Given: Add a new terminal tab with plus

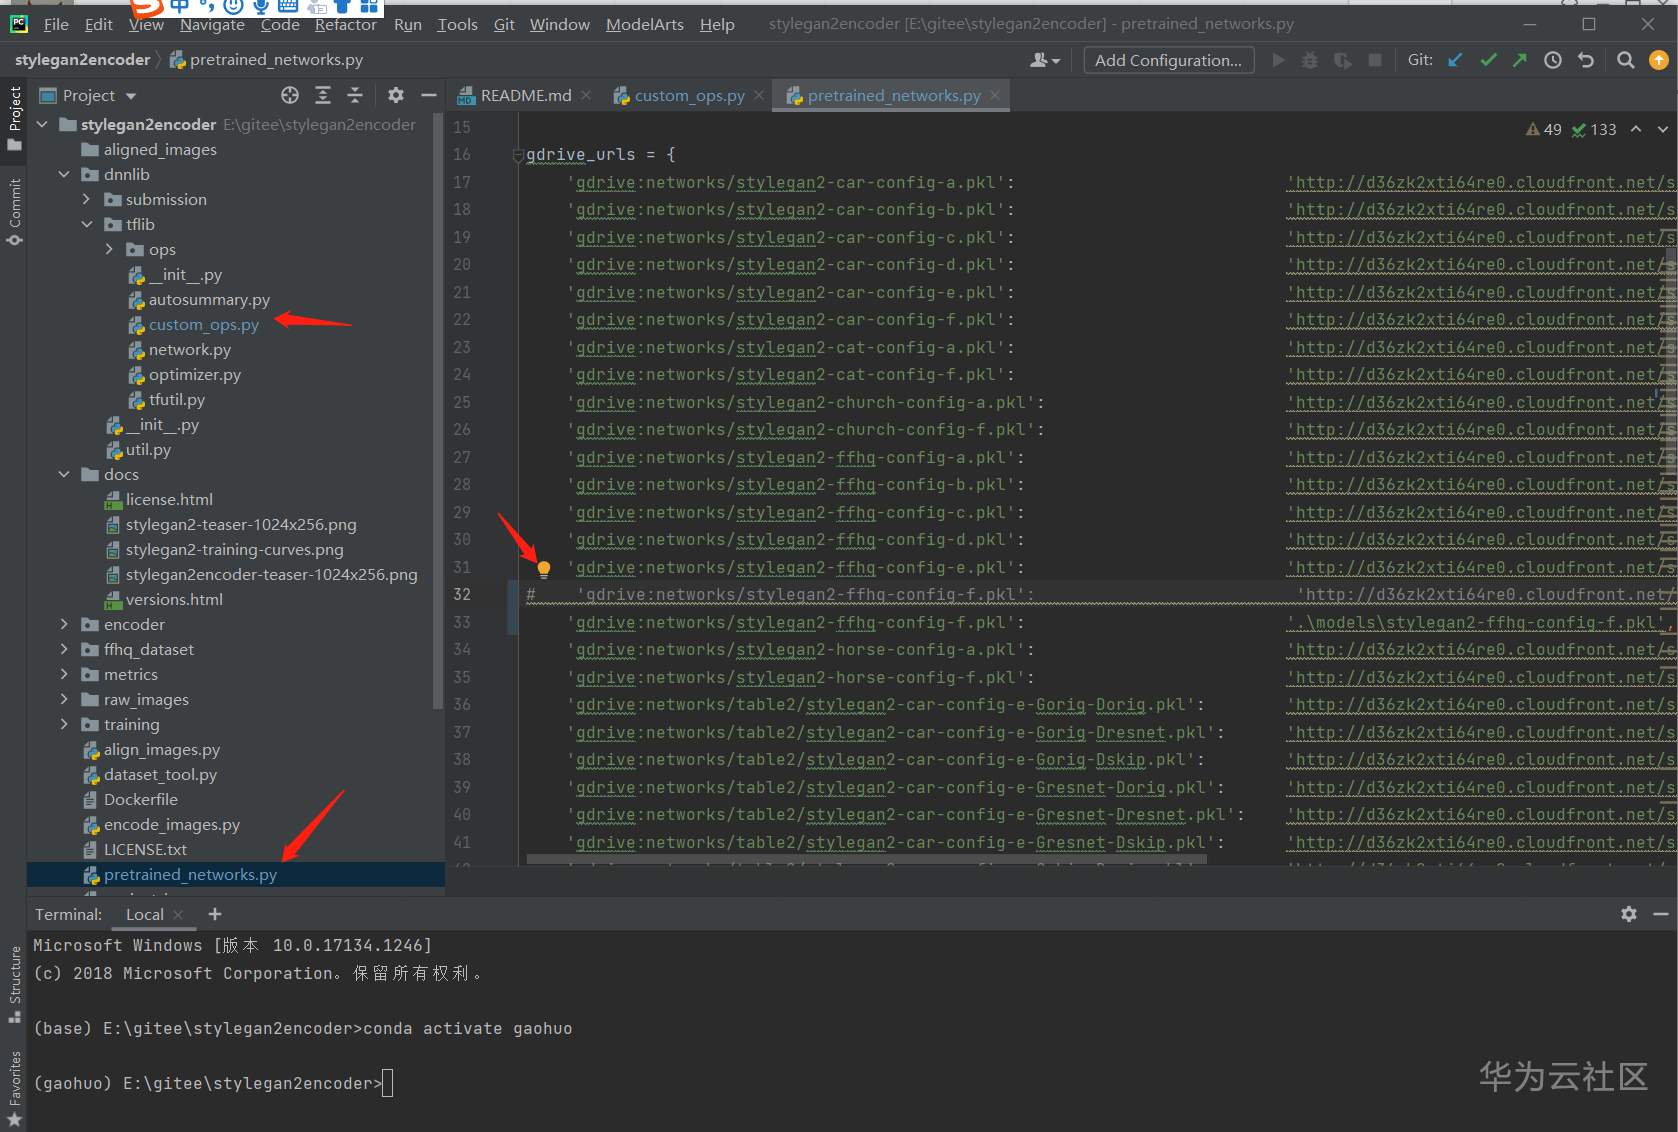Looking at the screenshot, I should click(x=215, y=914).
